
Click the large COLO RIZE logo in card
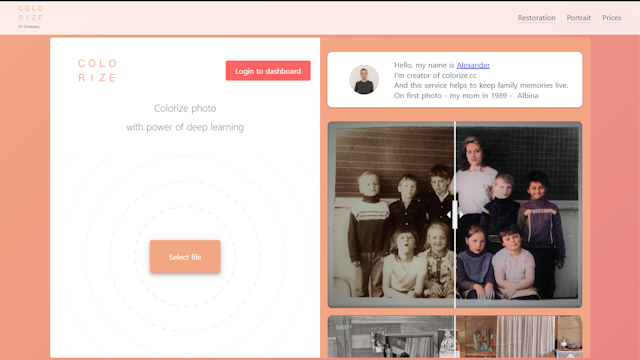[x=98, y=71]
